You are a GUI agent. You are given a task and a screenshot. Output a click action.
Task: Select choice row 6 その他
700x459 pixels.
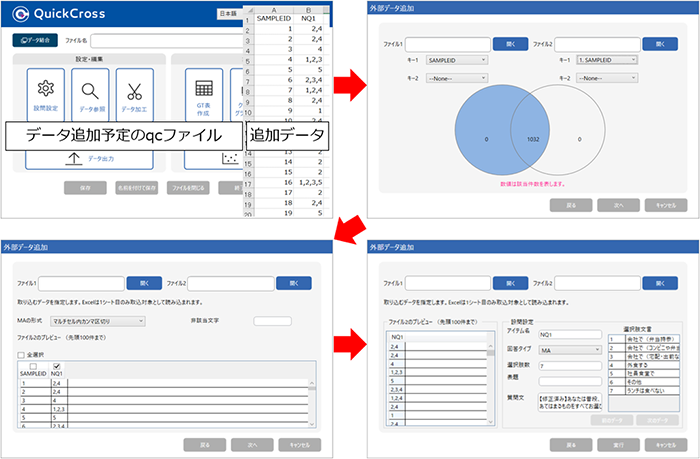[644, 382]
